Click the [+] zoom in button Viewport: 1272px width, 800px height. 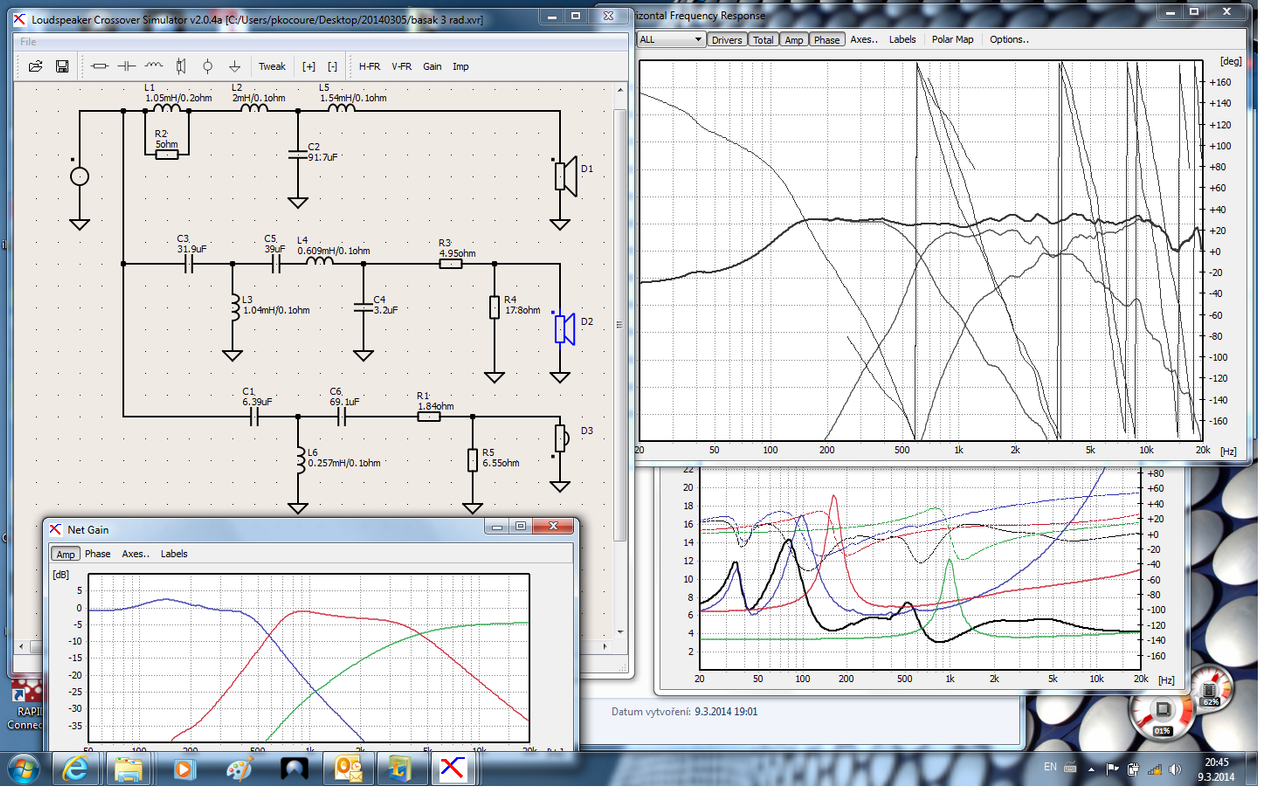(x=308, y=67)
